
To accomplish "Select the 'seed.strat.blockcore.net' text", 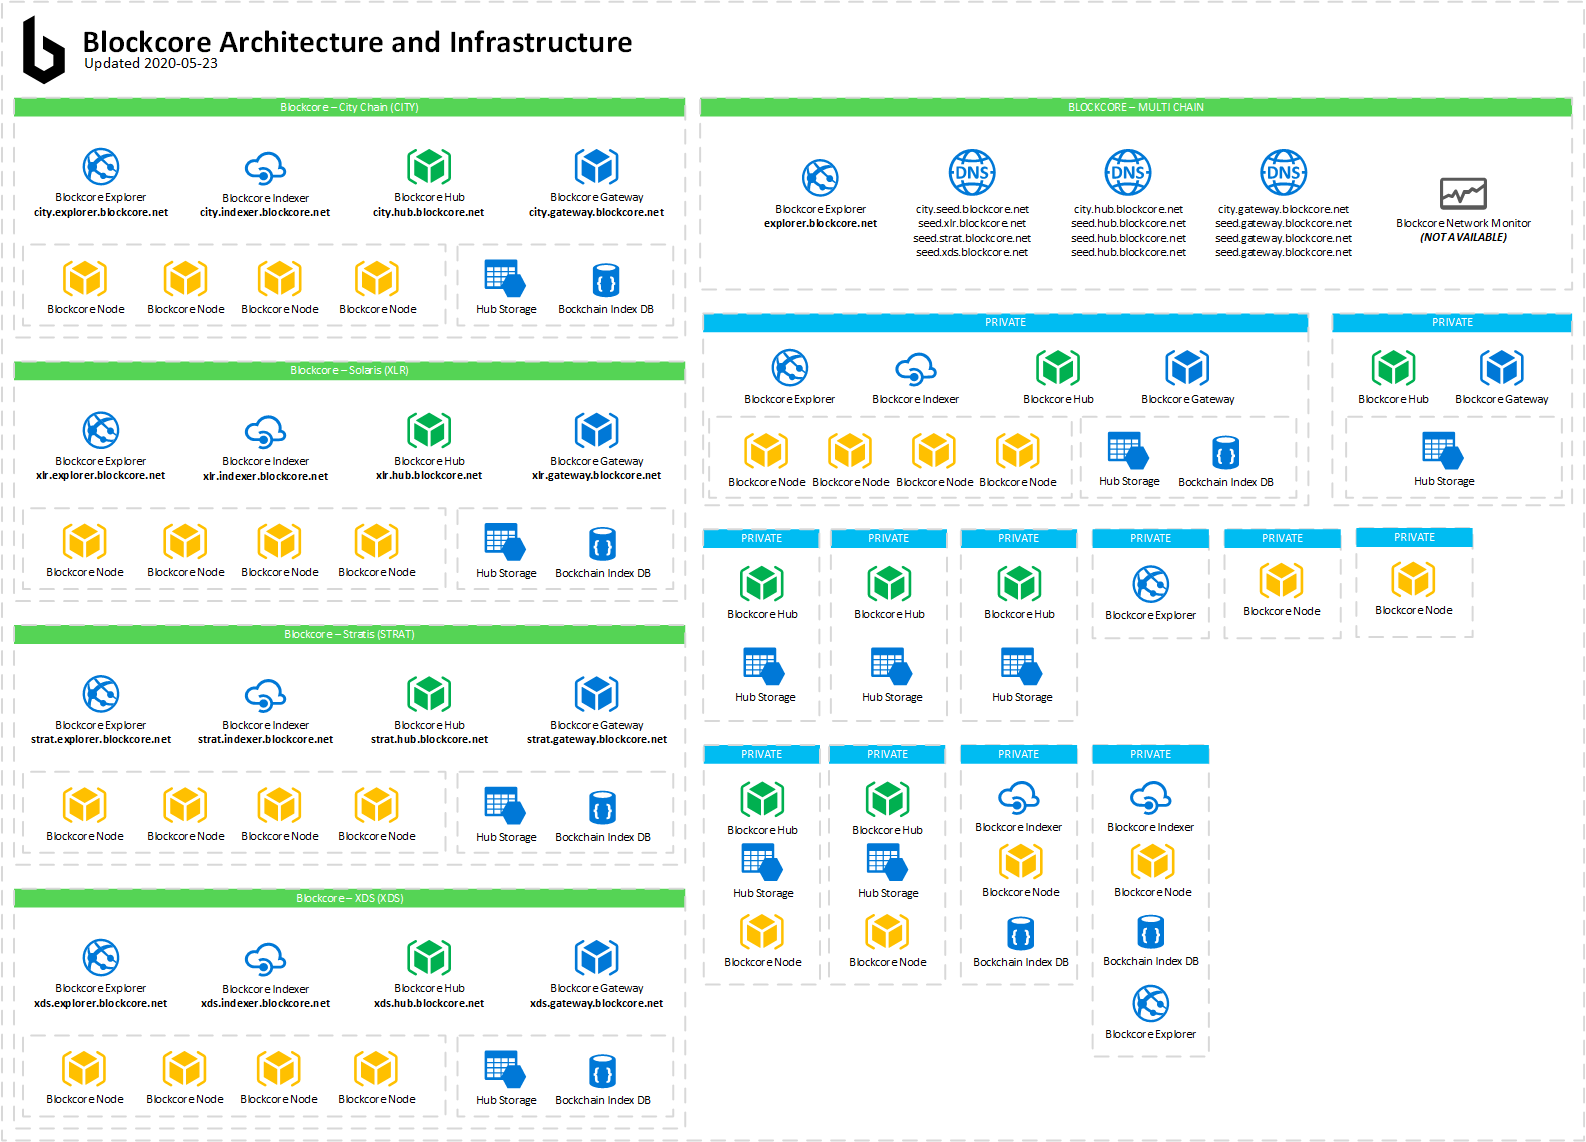I will pos(972,238).
